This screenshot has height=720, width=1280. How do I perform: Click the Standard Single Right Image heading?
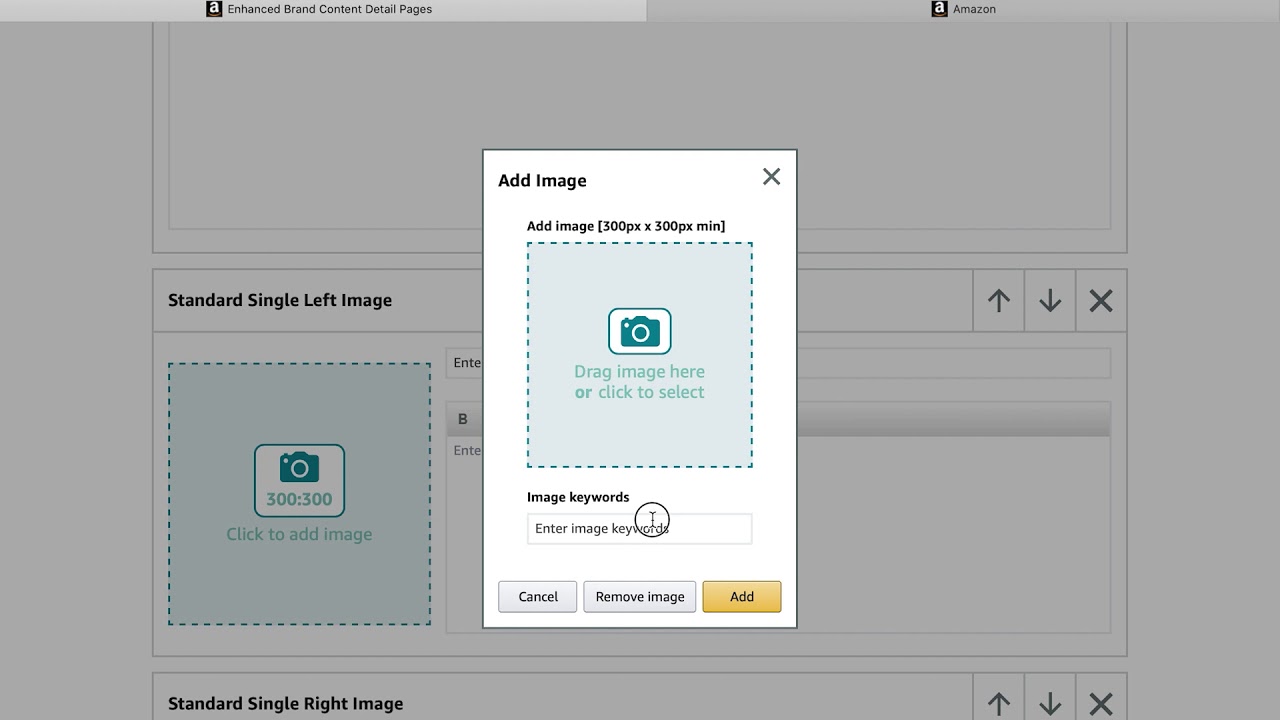[285, 704]
